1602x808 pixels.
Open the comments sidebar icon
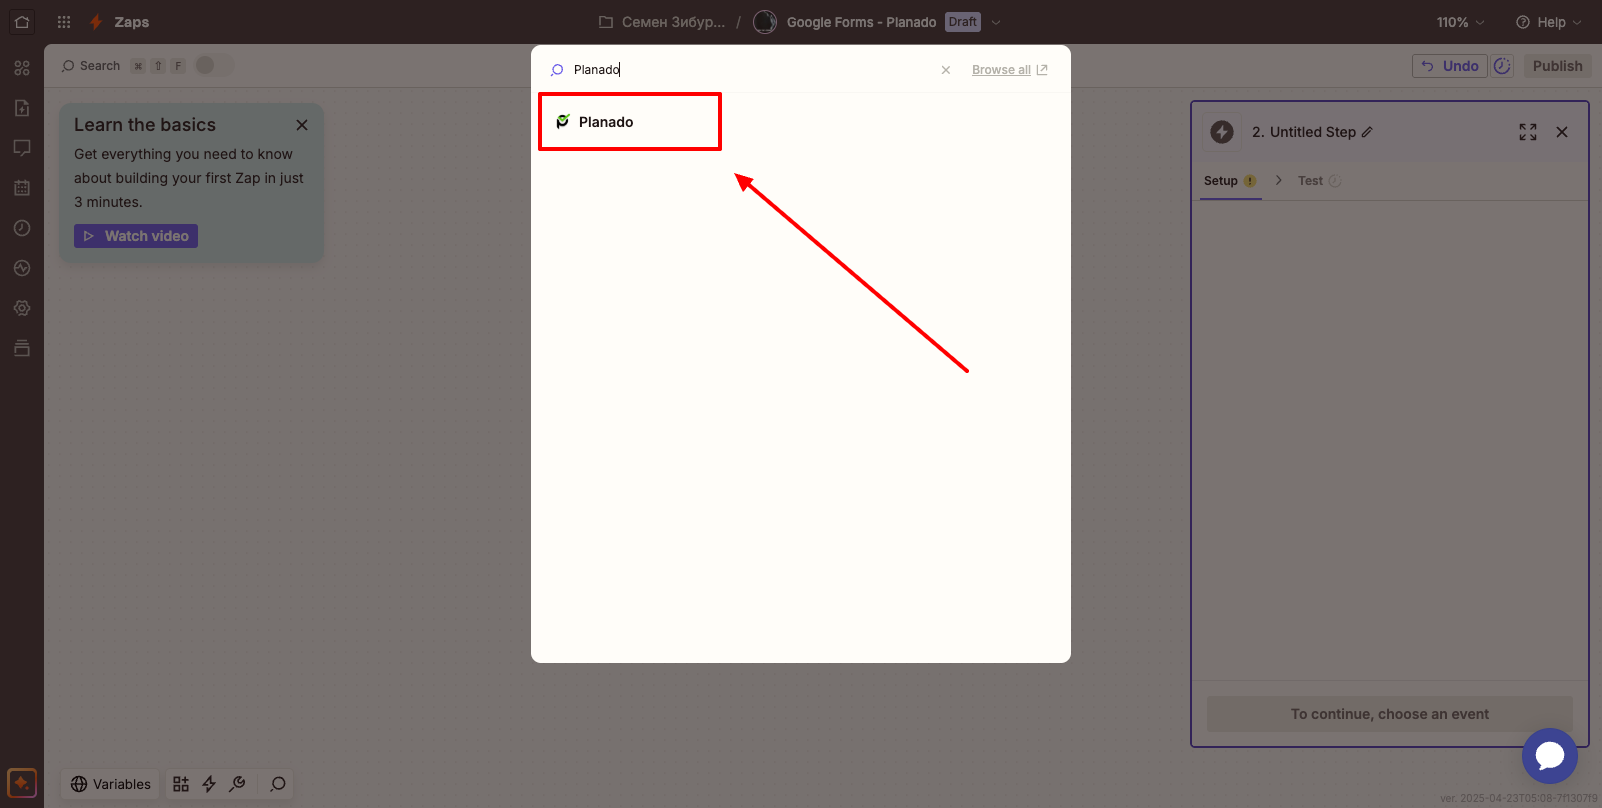(x=22, y=148)
